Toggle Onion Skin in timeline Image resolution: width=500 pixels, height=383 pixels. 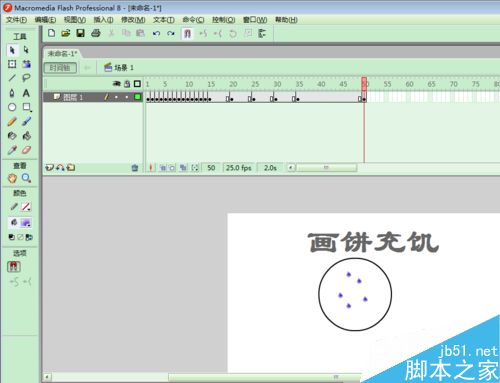[x=163, y=168]
